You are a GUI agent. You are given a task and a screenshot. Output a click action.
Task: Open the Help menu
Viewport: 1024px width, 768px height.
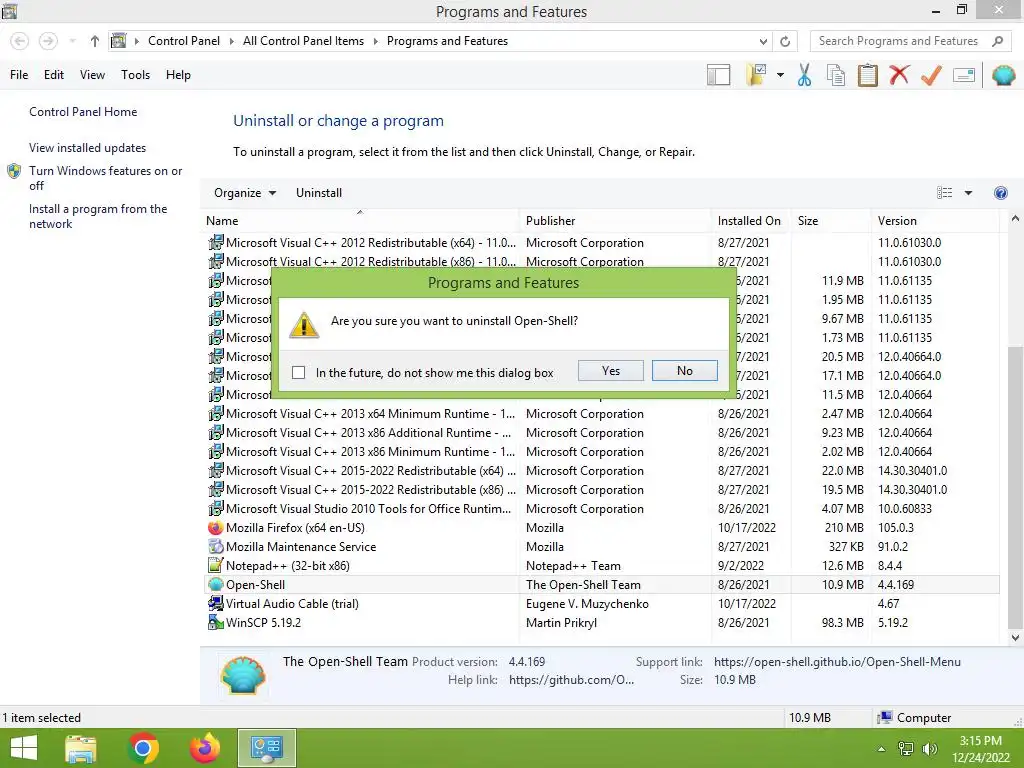pyautogui.click(x=178, y=75)
